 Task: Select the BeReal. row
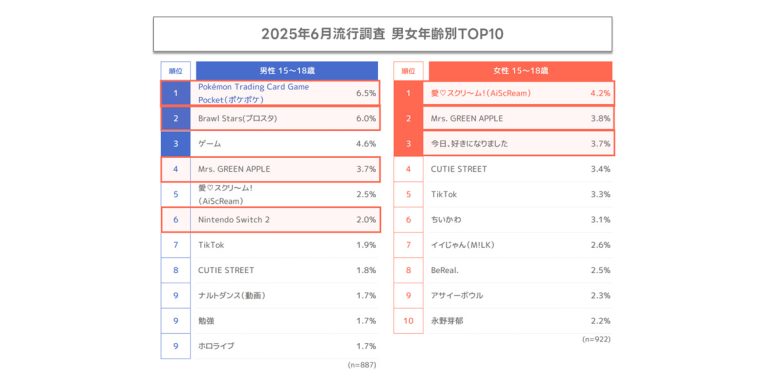coord(503,270)
